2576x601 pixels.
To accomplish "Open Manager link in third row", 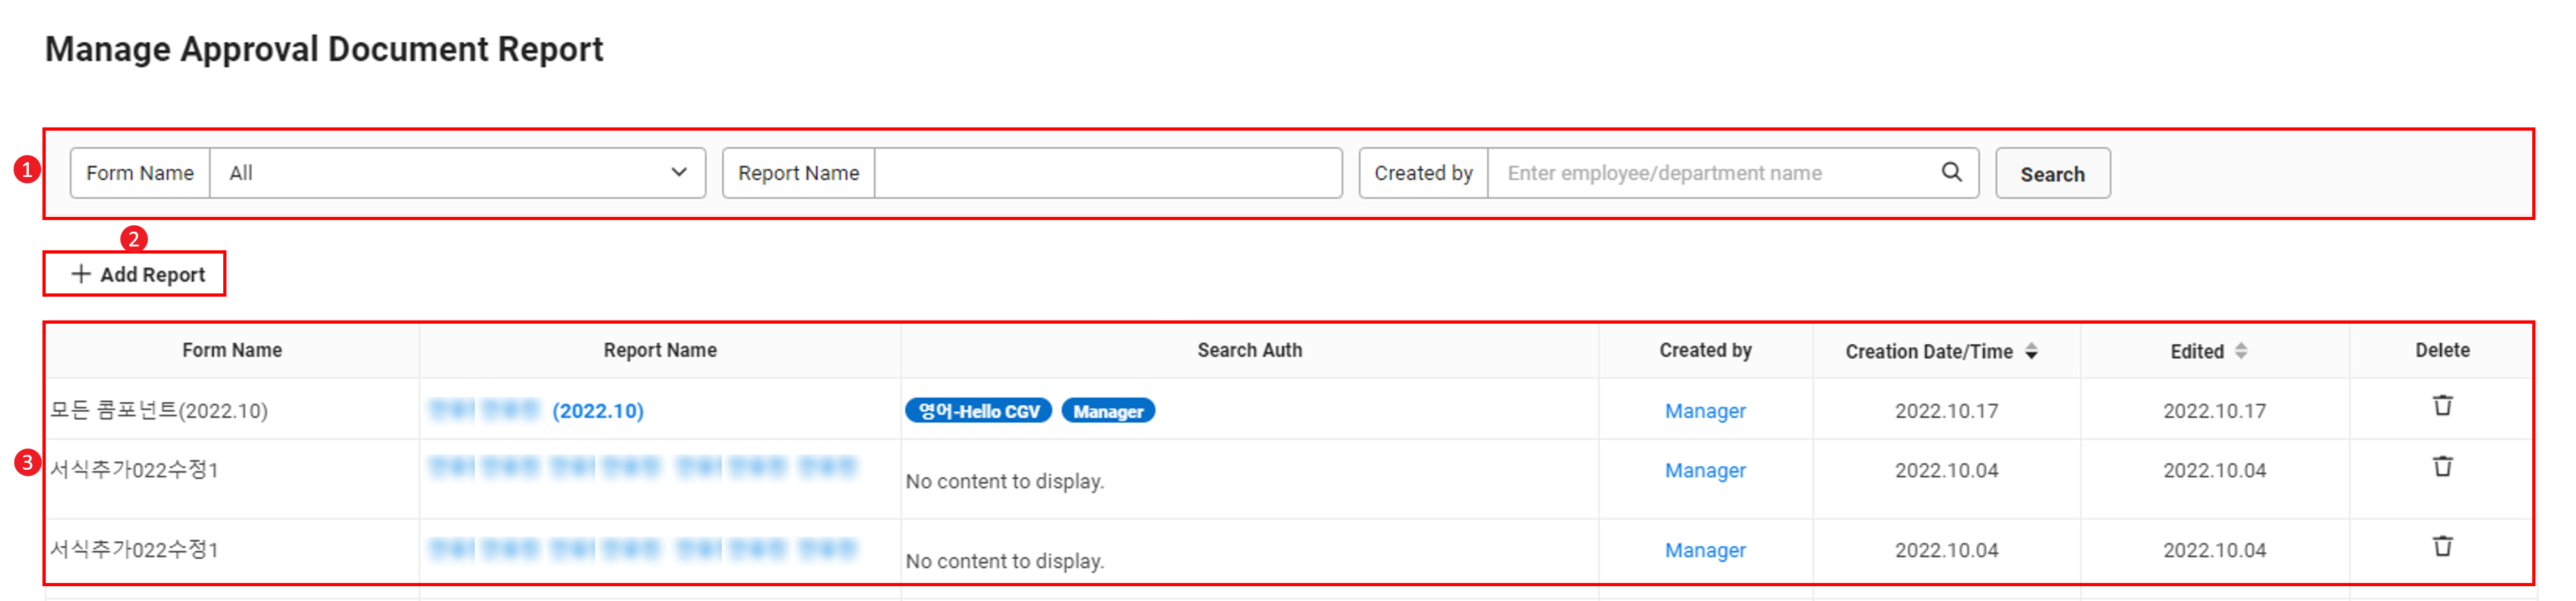I will pyautogui.click(x=1704, y=550).
